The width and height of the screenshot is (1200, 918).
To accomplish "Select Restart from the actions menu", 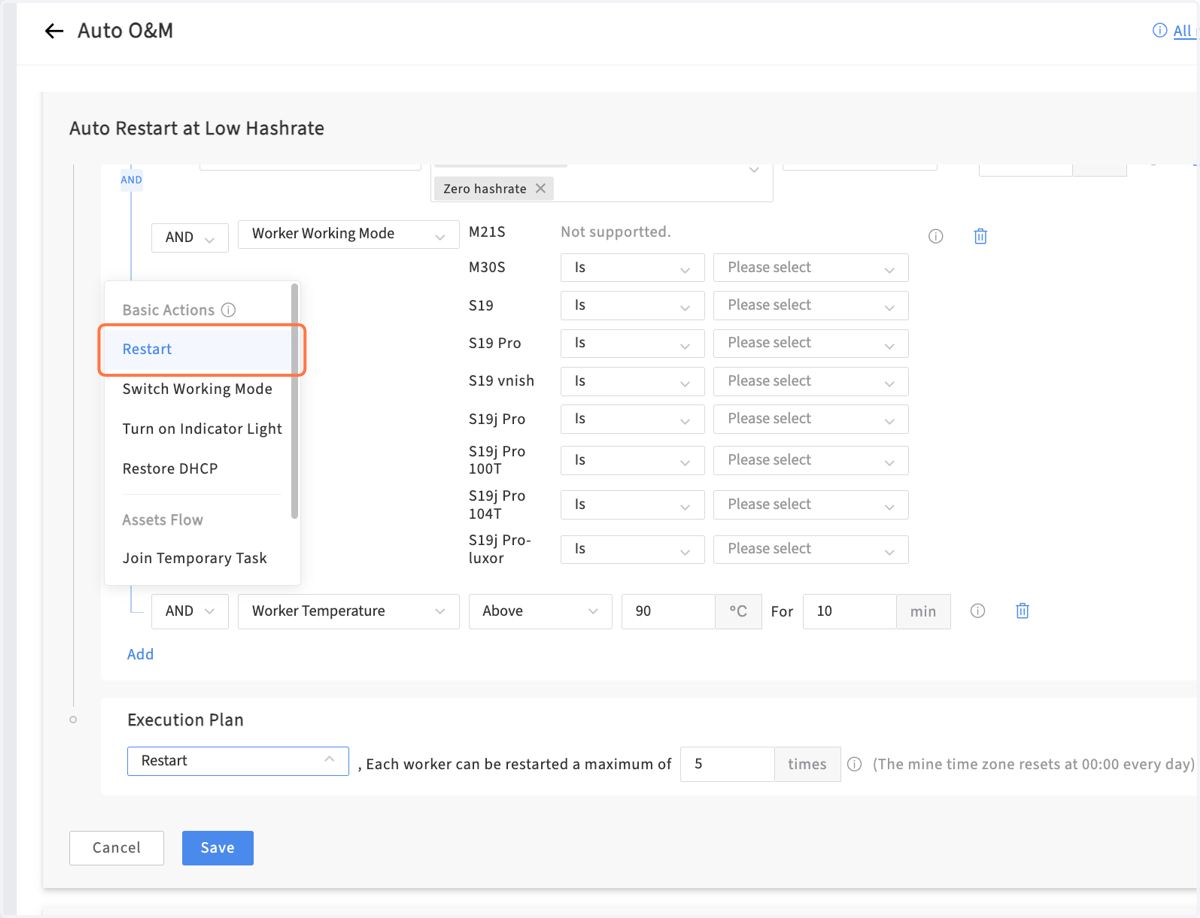I will pyautogui.click(x=200, y=349).
